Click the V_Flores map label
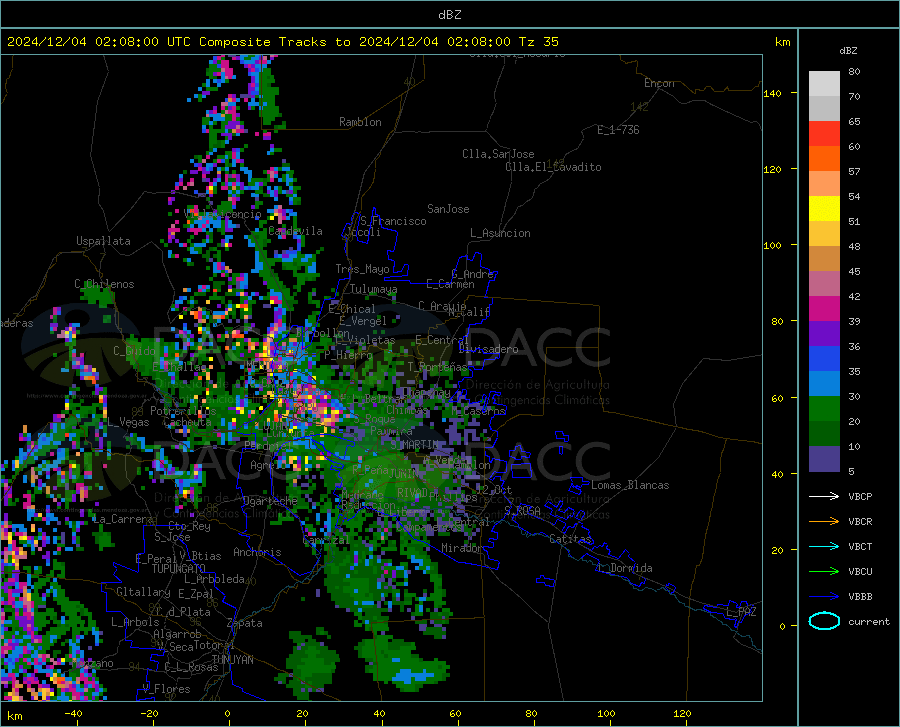 pyautogui.click(x=166, y=689)
